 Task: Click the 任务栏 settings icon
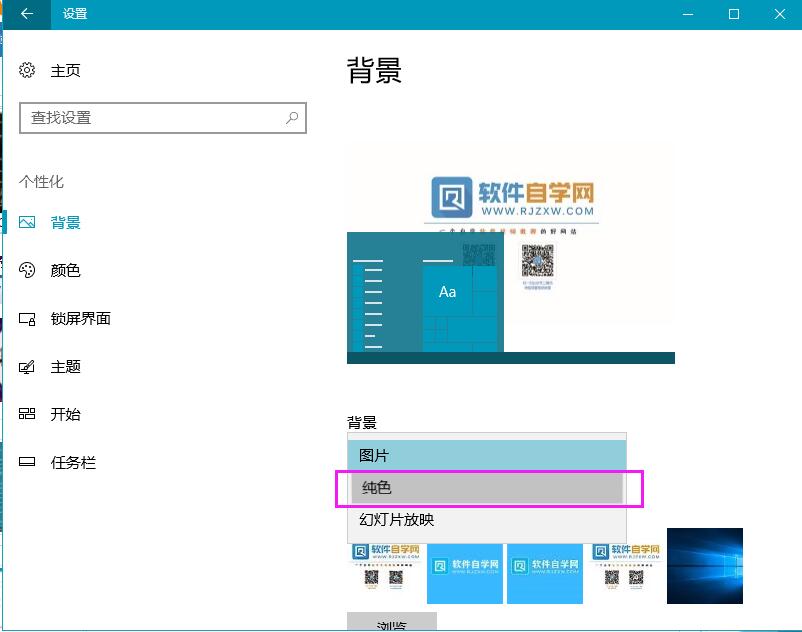[29, 462]
